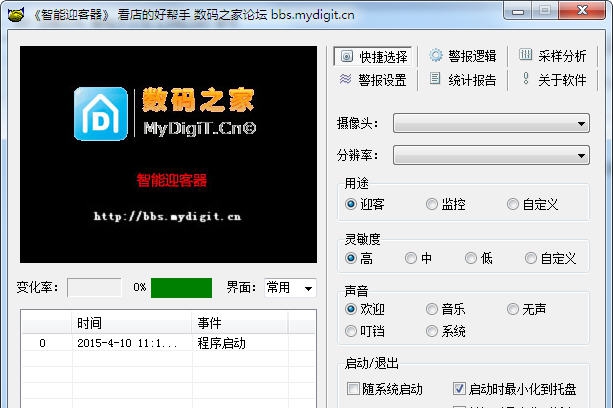613x408 pixels.
Task: Click the app icon in title bar
Action: [x=15, y=15]
